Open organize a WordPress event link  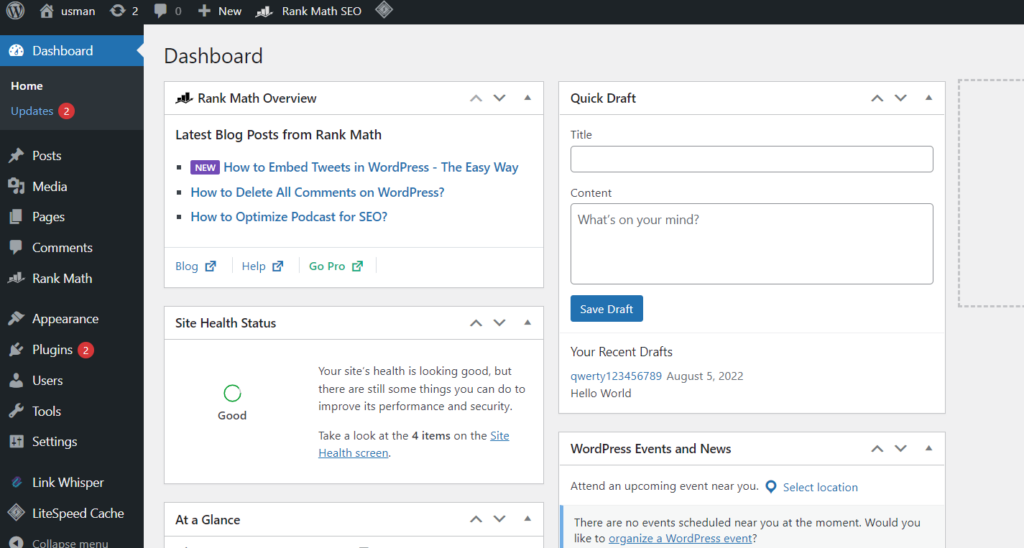[x=680, y=539]
